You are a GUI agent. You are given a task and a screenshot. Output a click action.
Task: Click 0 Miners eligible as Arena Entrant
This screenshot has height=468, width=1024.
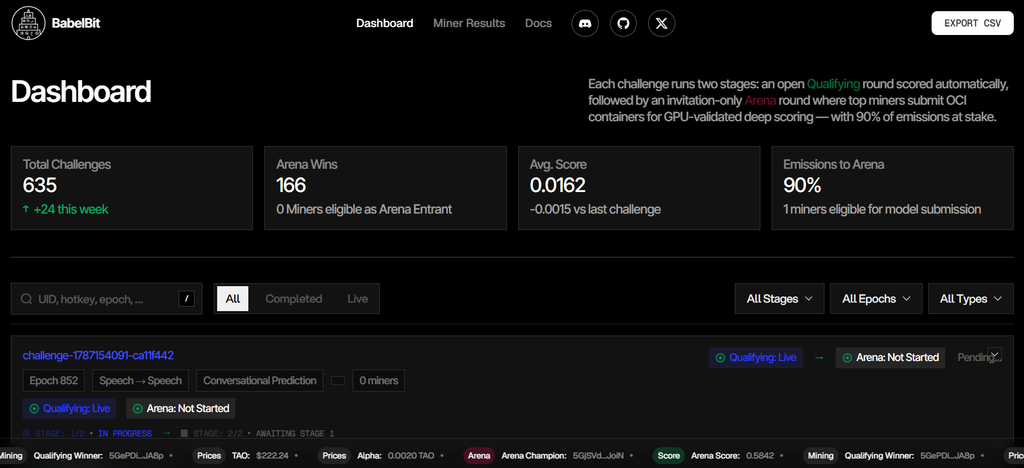pyautogui.click(x=364, y=210)
